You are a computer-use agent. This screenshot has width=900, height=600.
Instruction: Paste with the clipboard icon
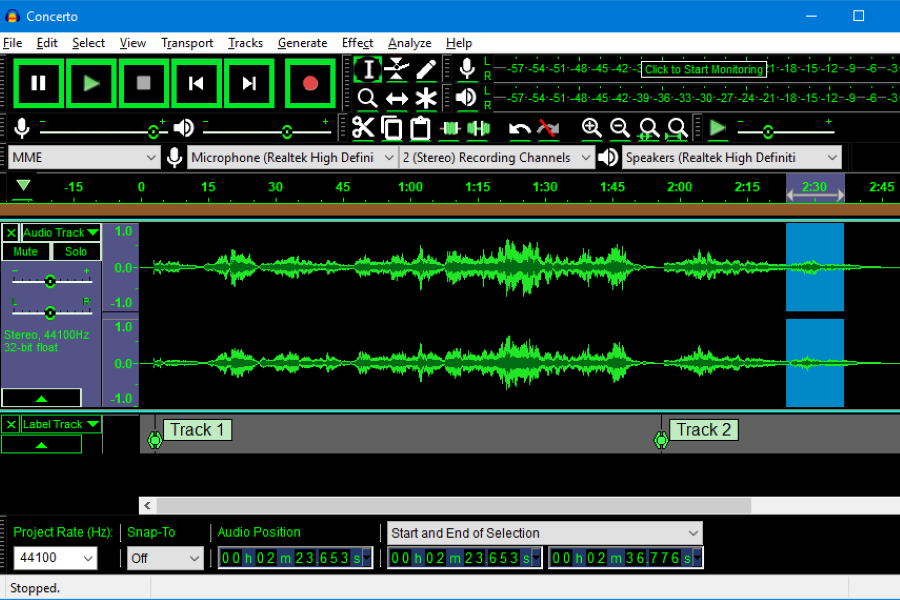(x=420, y=128)
